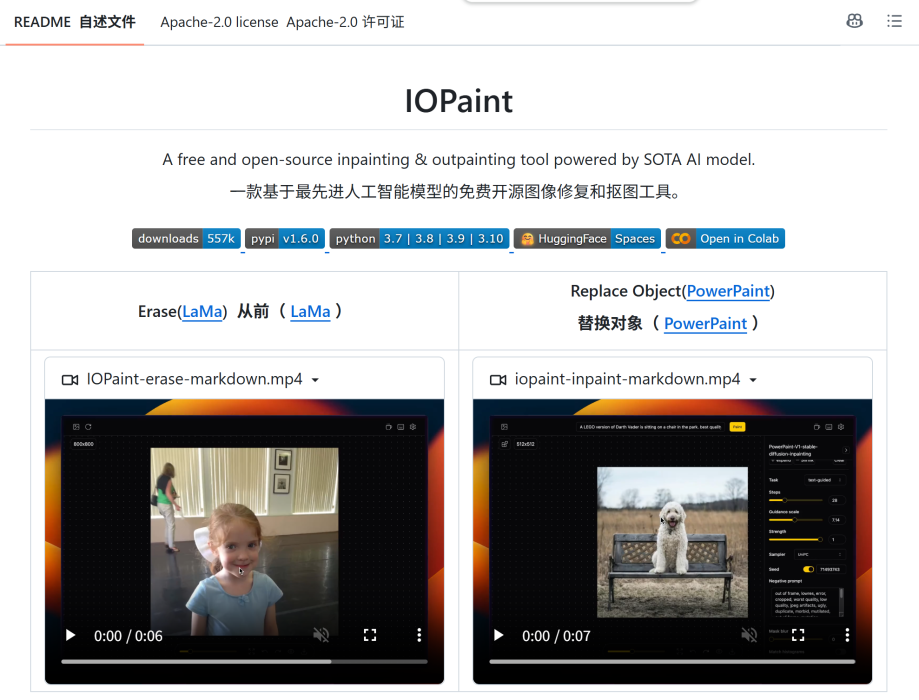Click the iopaint-inpaint-markdown.mp4 file name
The width and height of the screenshot is (919, 700).
[x=628, y=379]
